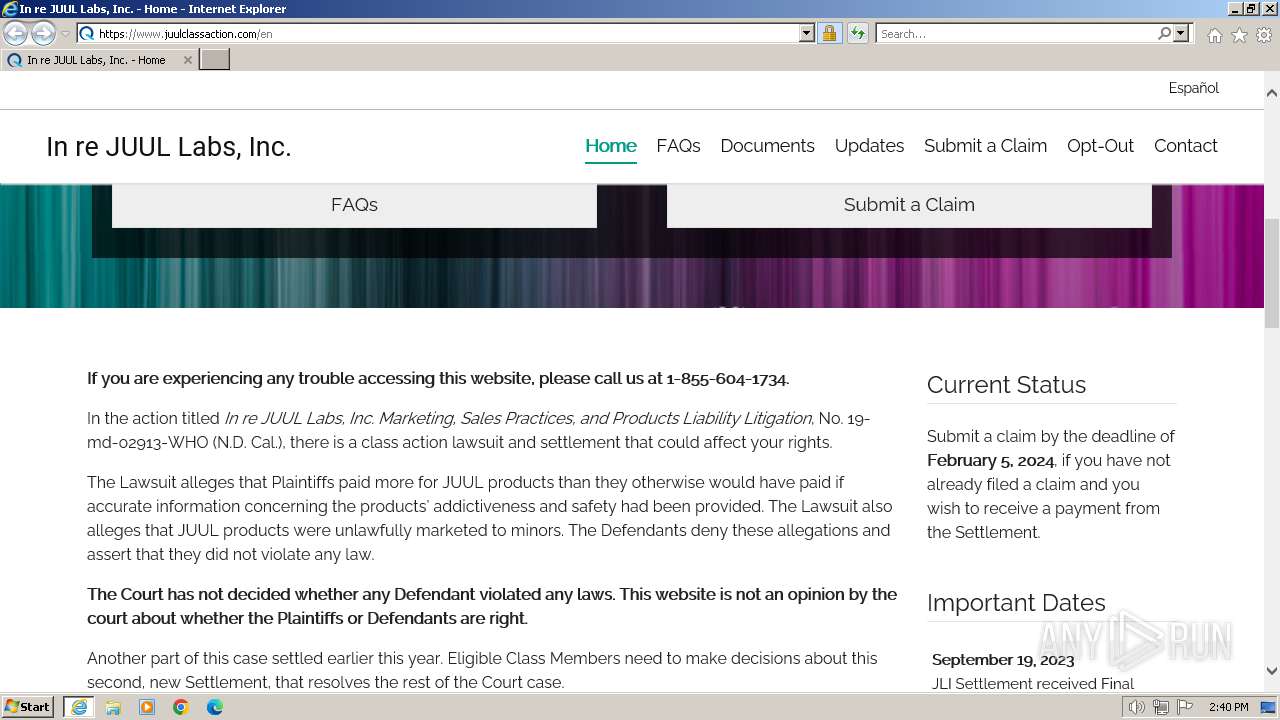Click the page scrollbar down arrow

[x=1272, y=671]
